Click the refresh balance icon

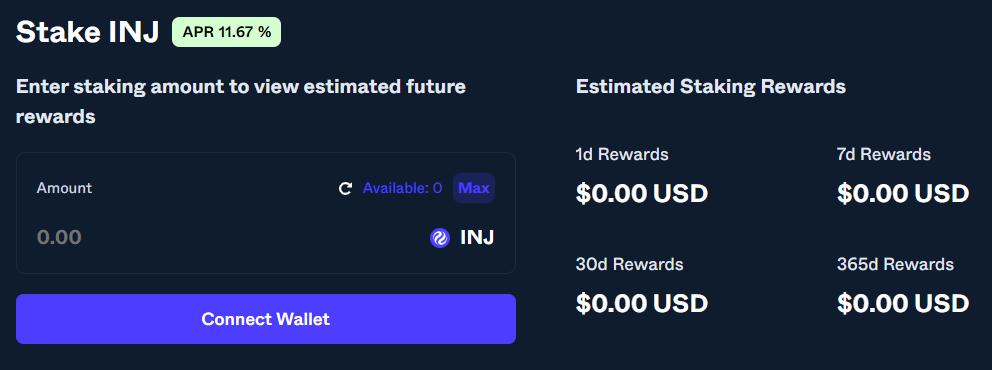coord(345,188)
